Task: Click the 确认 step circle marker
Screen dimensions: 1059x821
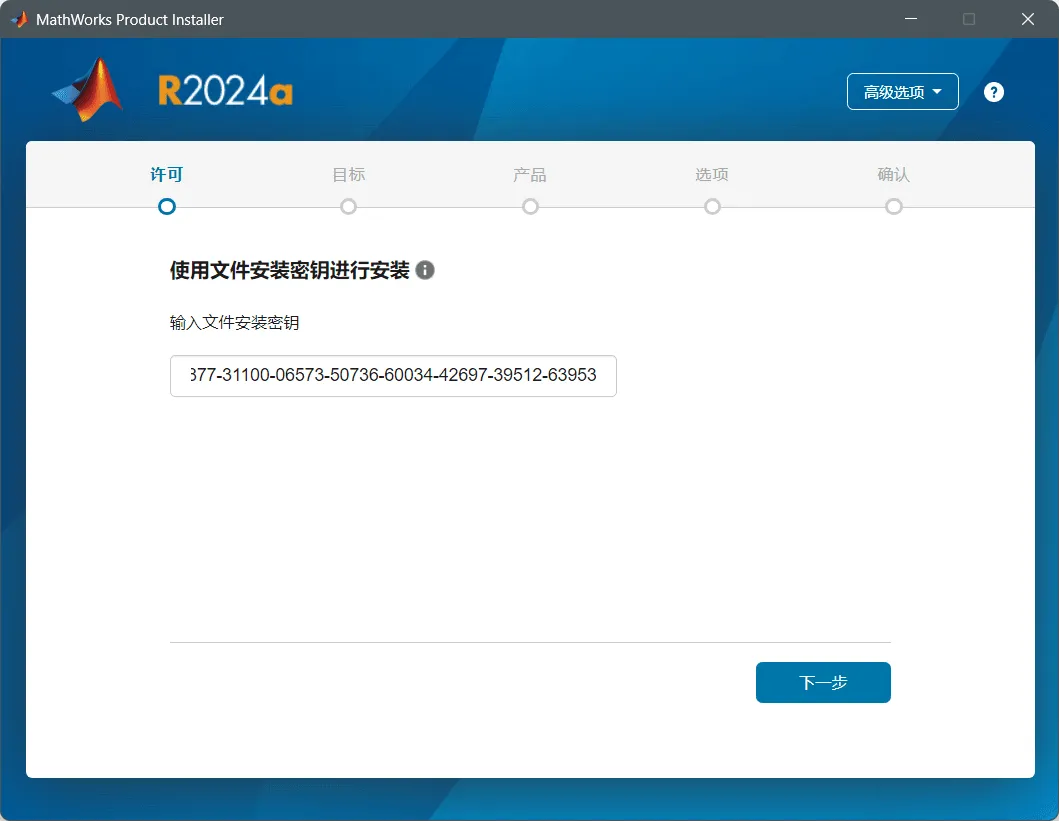Action: (894, 207)
